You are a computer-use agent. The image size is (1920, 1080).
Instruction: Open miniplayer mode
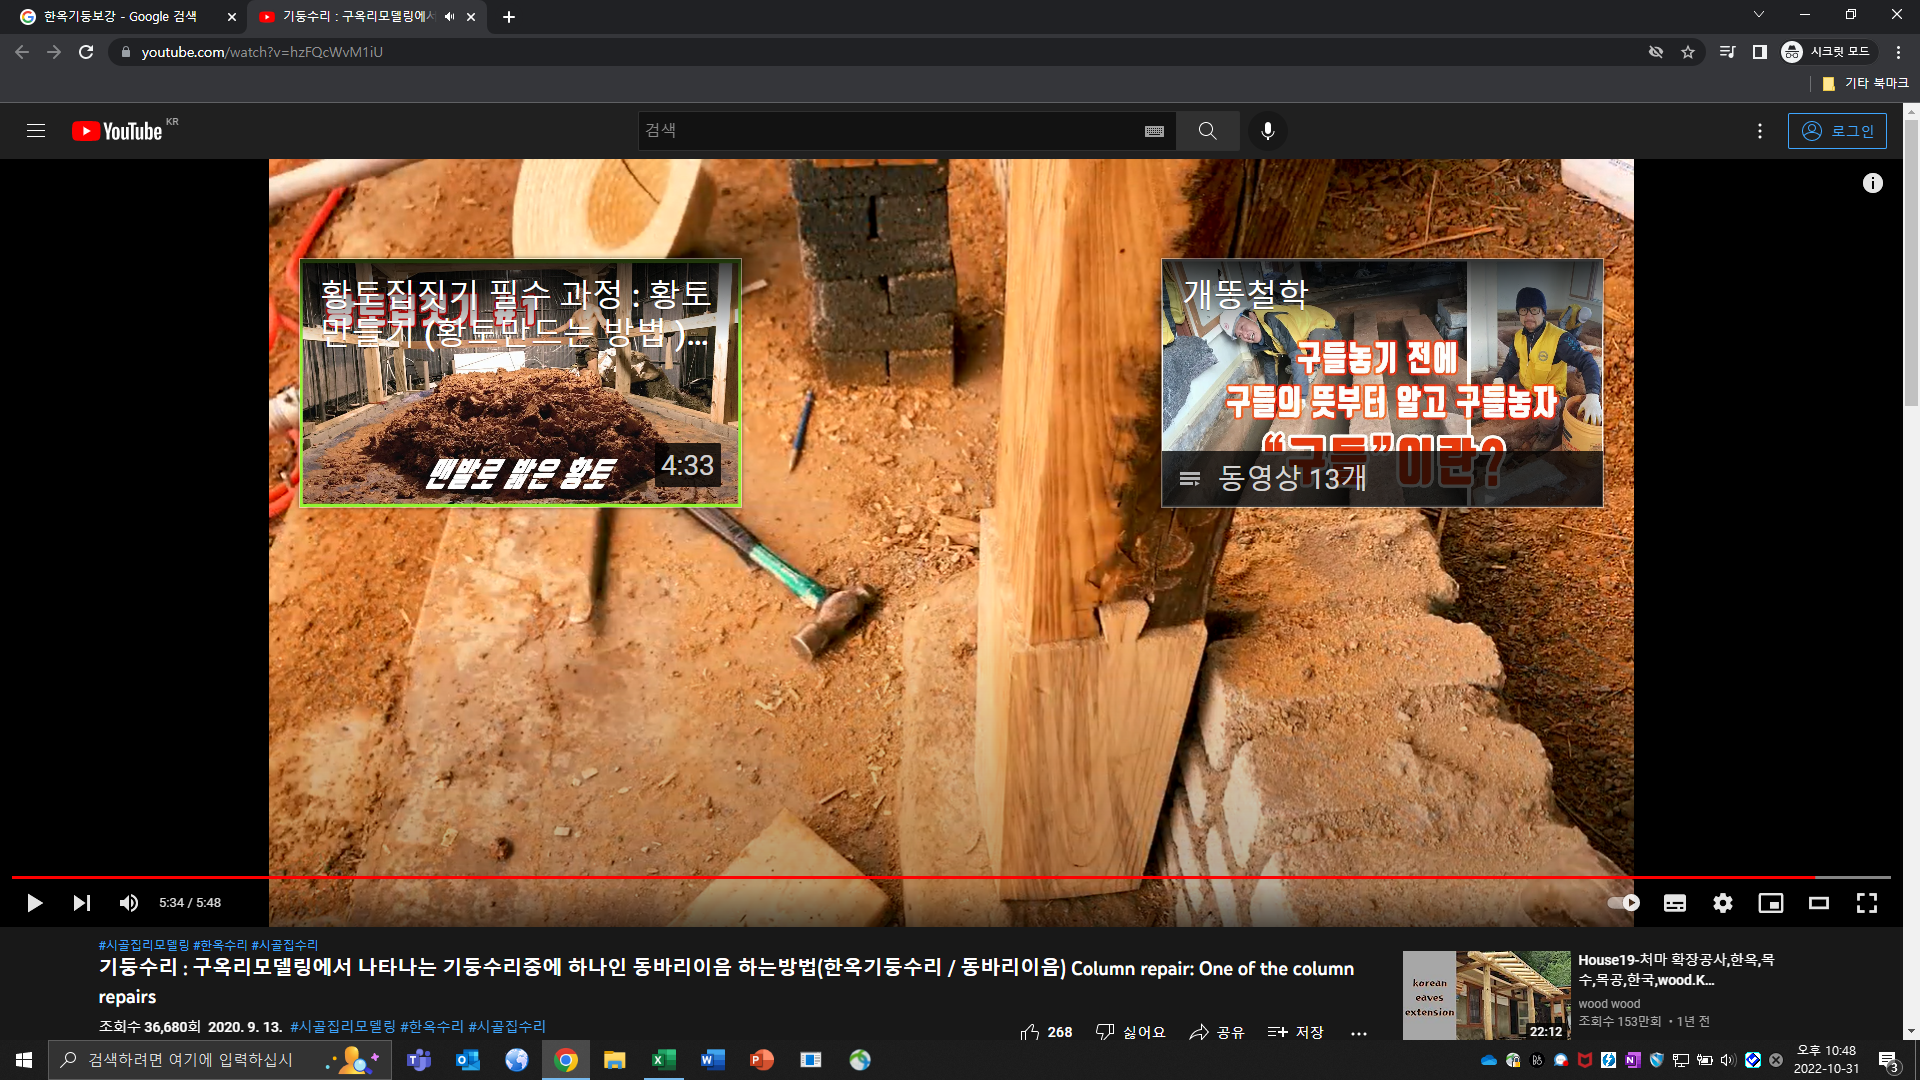1770,903
